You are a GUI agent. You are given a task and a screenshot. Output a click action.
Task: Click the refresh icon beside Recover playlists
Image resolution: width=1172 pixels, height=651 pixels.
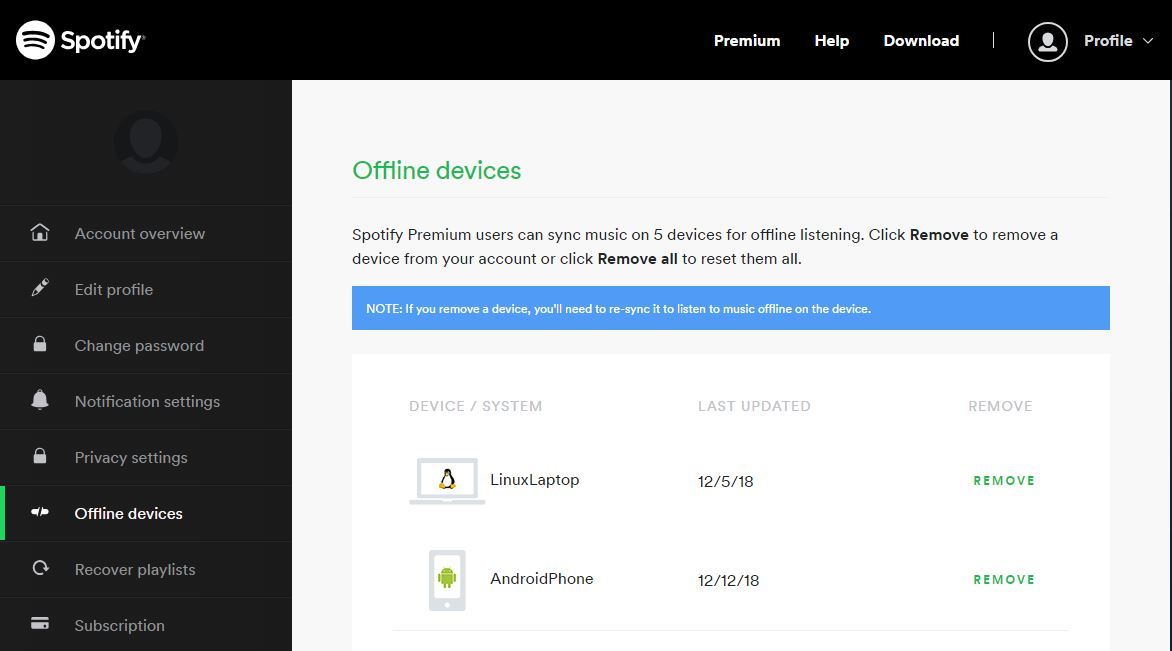40,568
